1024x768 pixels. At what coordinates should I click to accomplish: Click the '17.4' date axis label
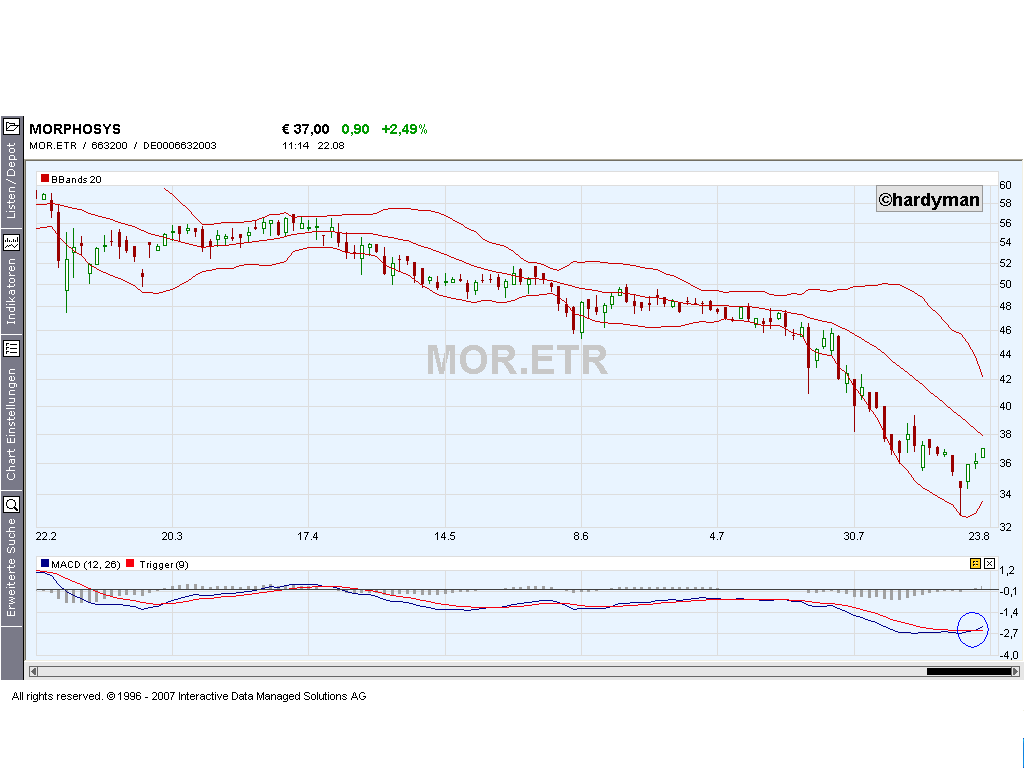pyautogui.click(x=308, y=536)
